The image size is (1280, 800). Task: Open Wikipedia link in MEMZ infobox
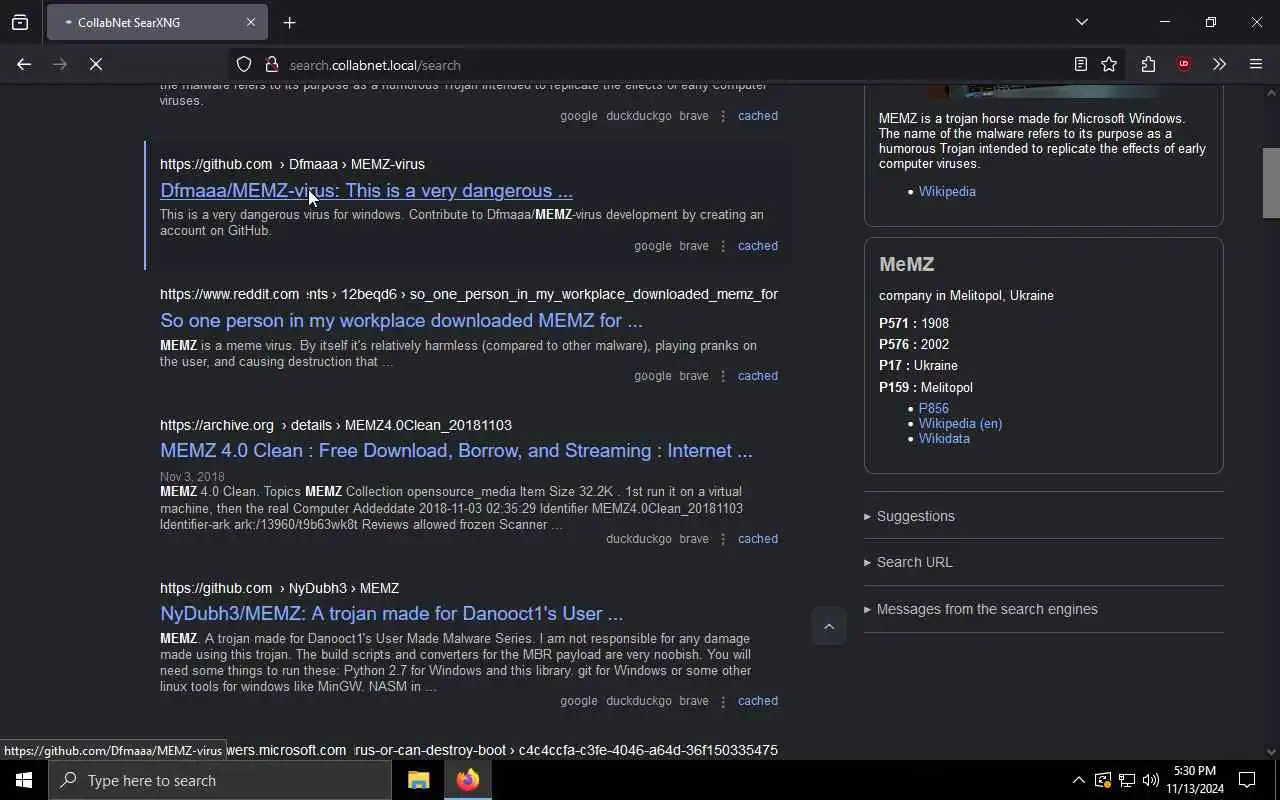coord(947,191)
